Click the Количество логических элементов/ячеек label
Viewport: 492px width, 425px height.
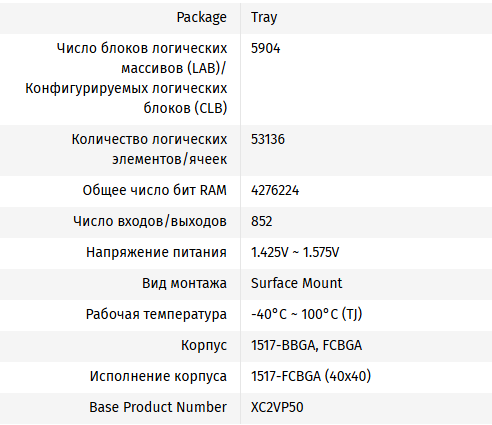point(149,149)
